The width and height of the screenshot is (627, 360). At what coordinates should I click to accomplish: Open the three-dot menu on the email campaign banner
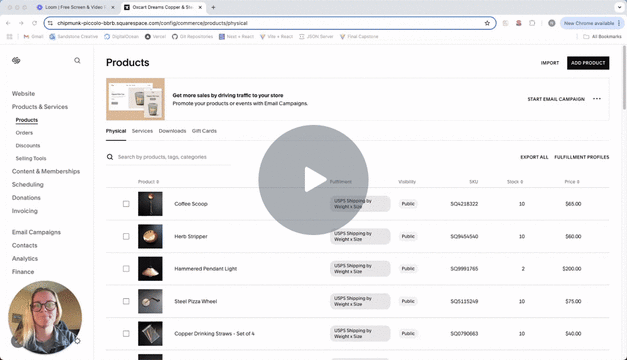(597, 99)
